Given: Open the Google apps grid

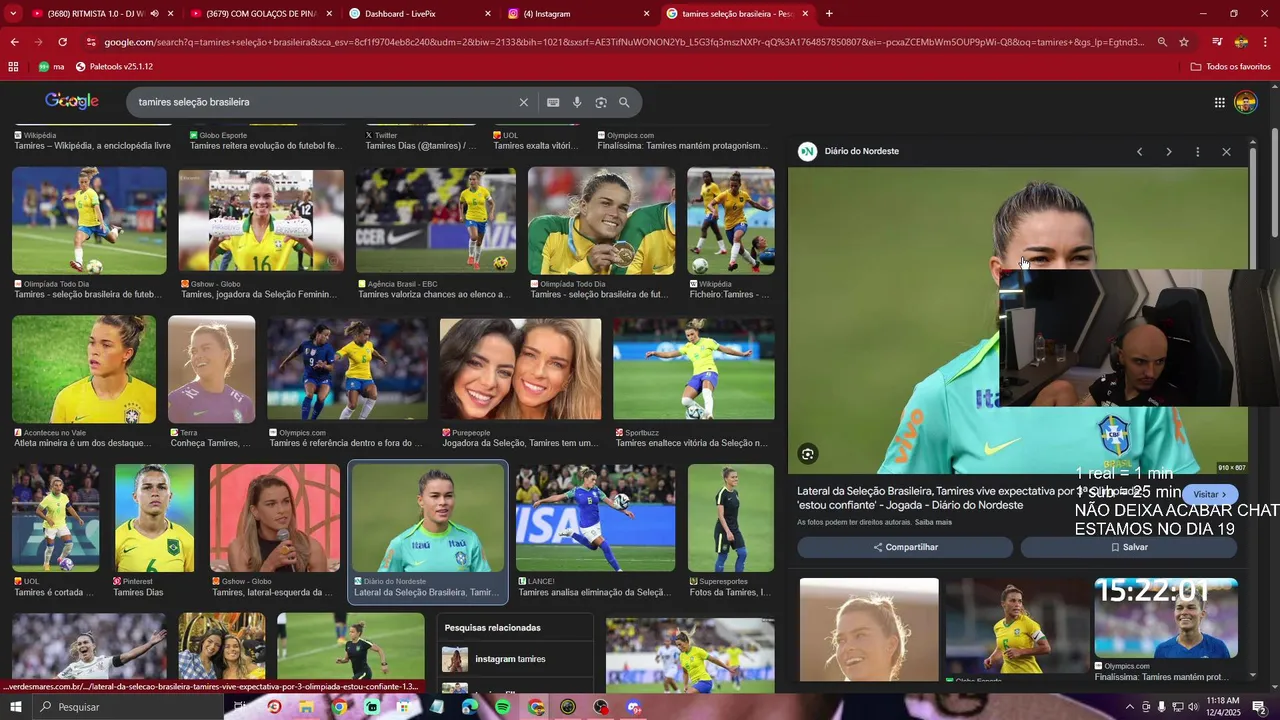Looking at the screenshot, I should click(1220, 102).
